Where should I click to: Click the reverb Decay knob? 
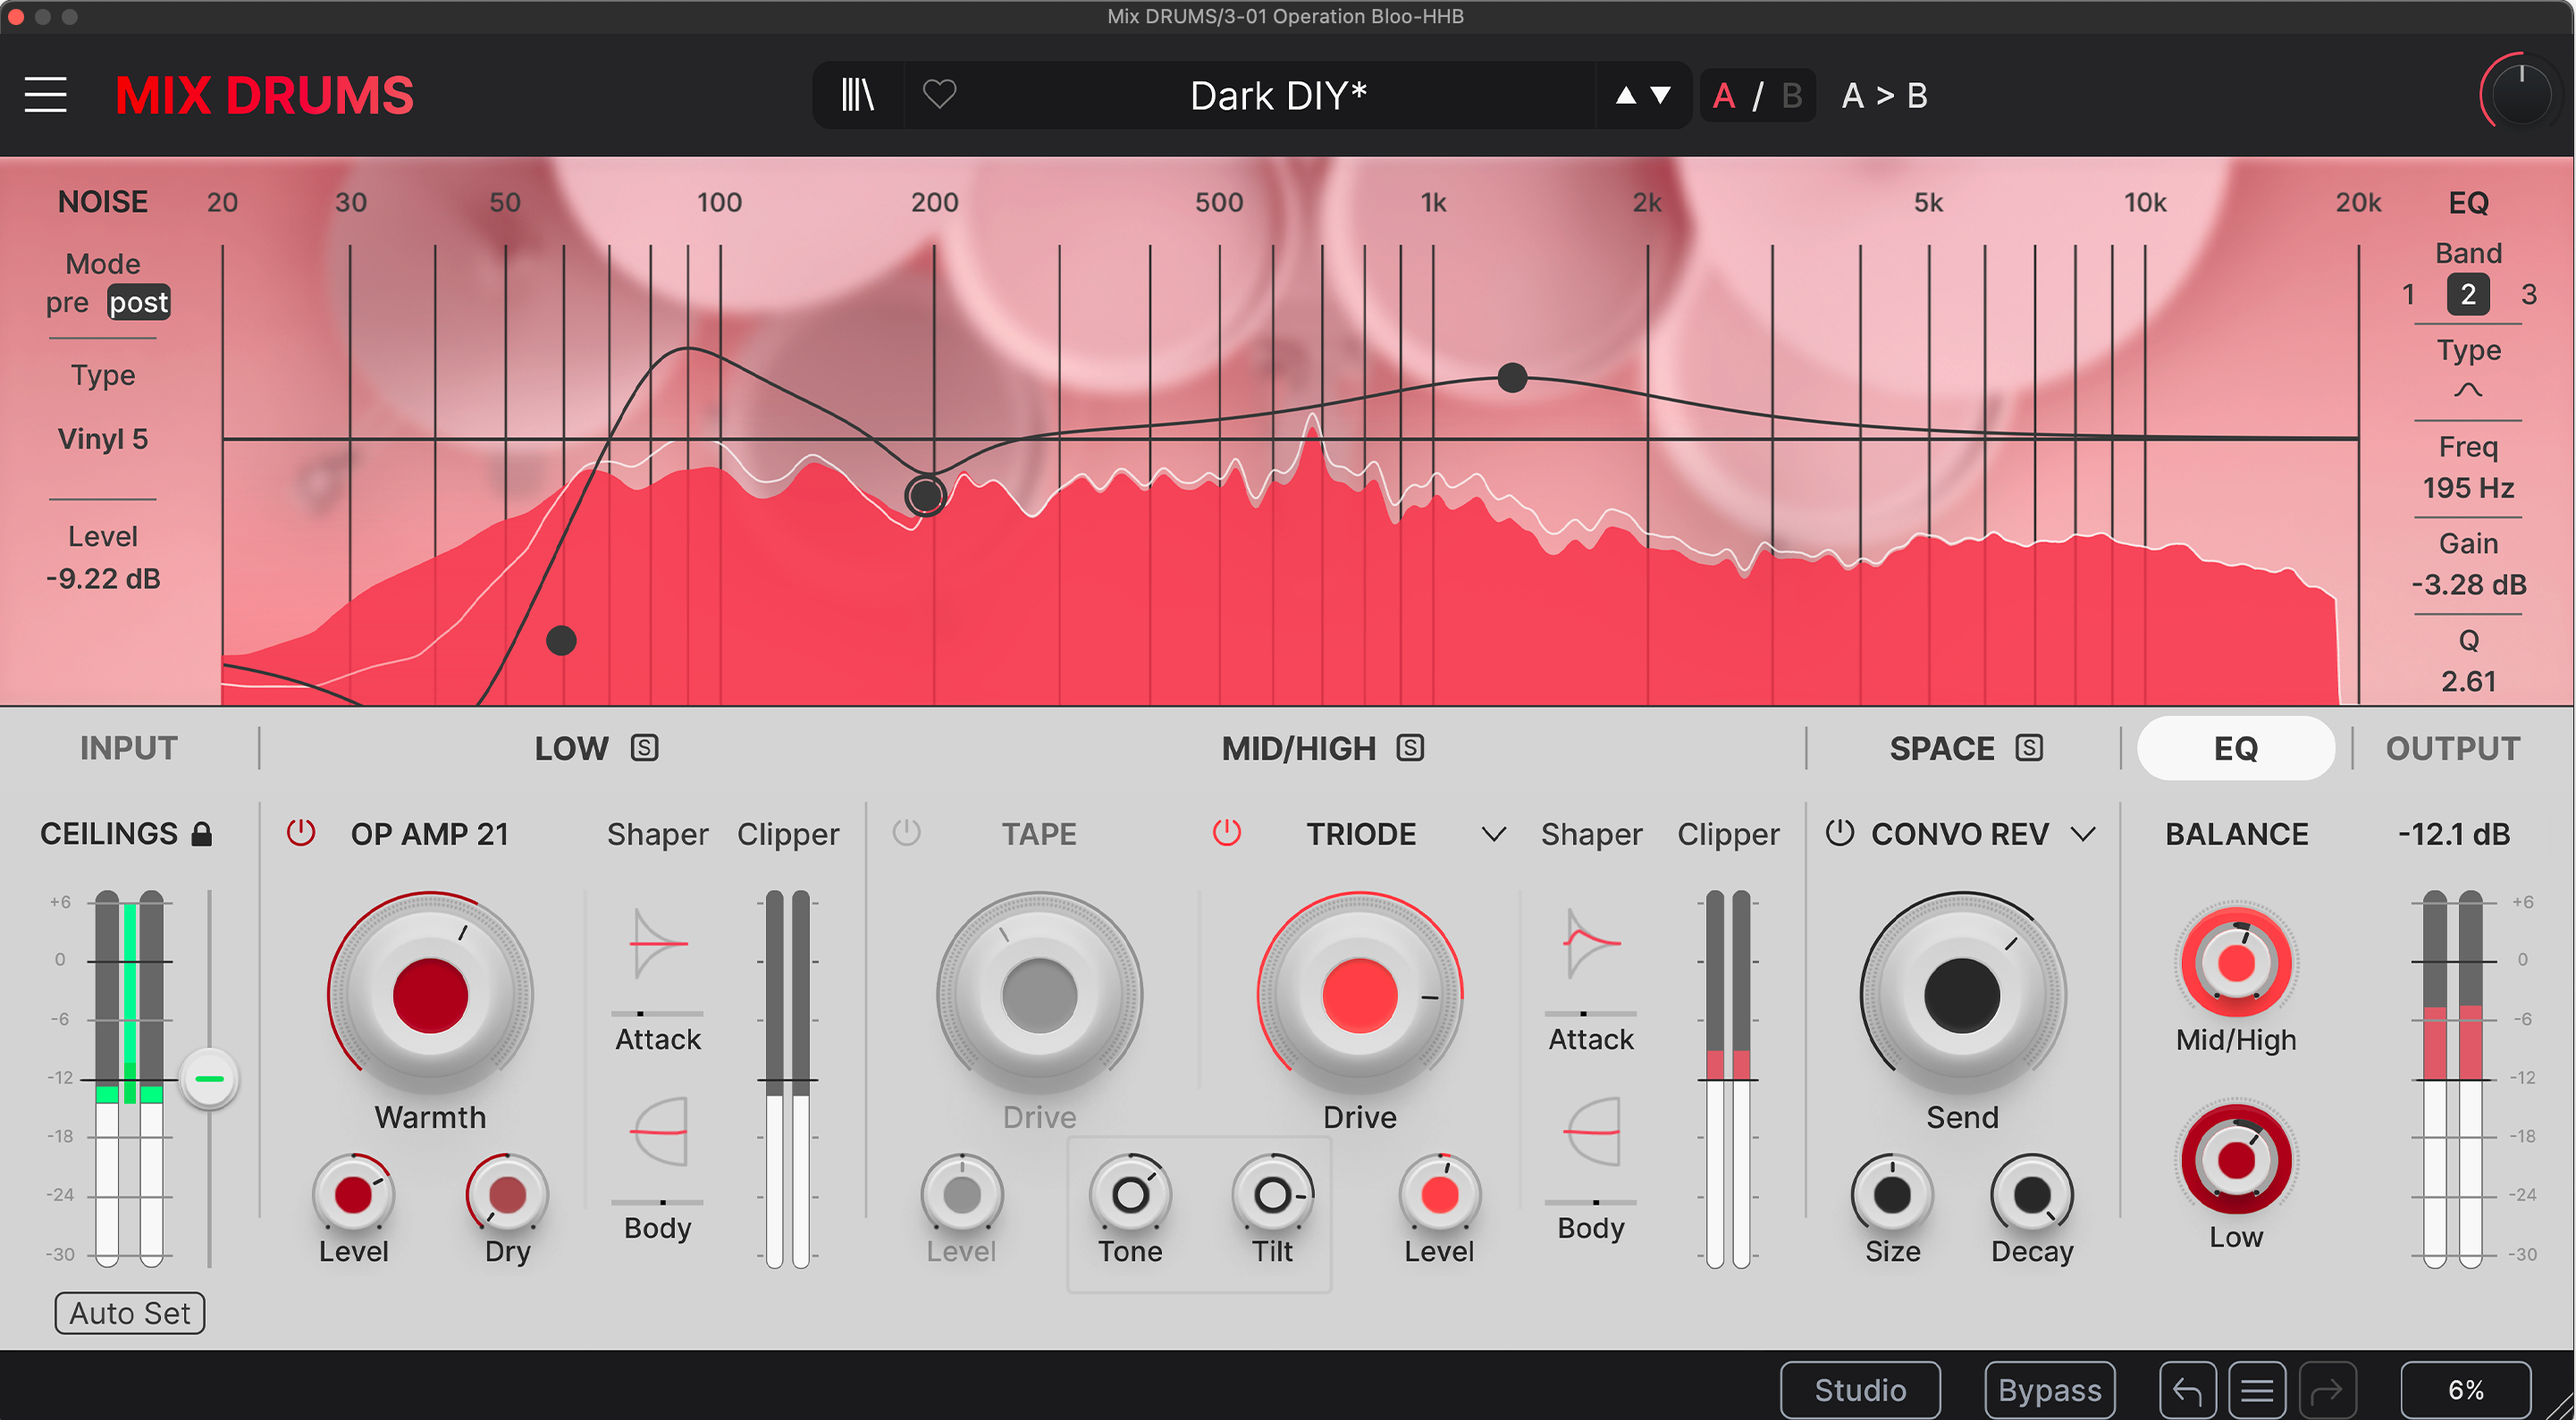click(2031, 1193)
